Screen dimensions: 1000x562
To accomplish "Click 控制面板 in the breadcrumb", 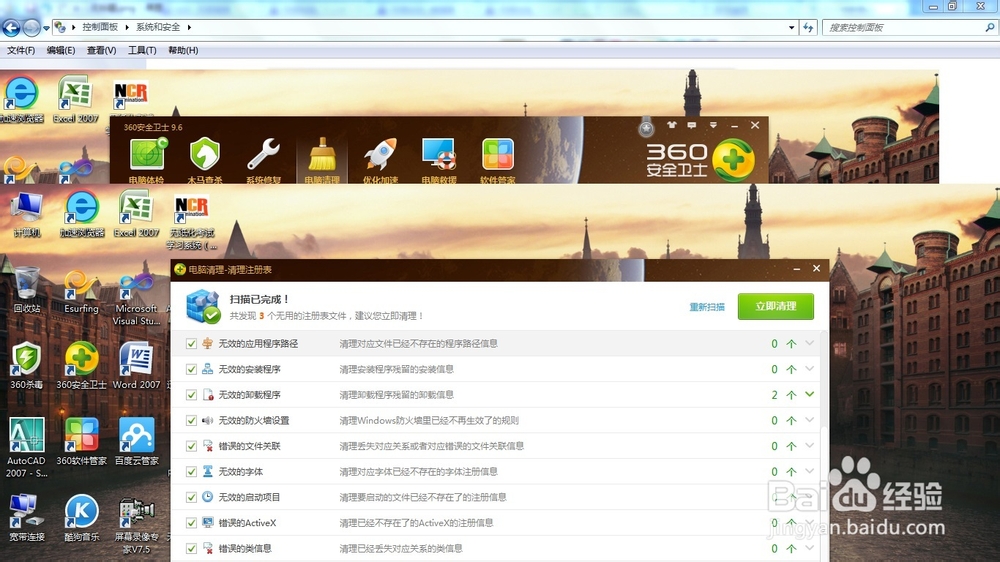I will [100, 27].
